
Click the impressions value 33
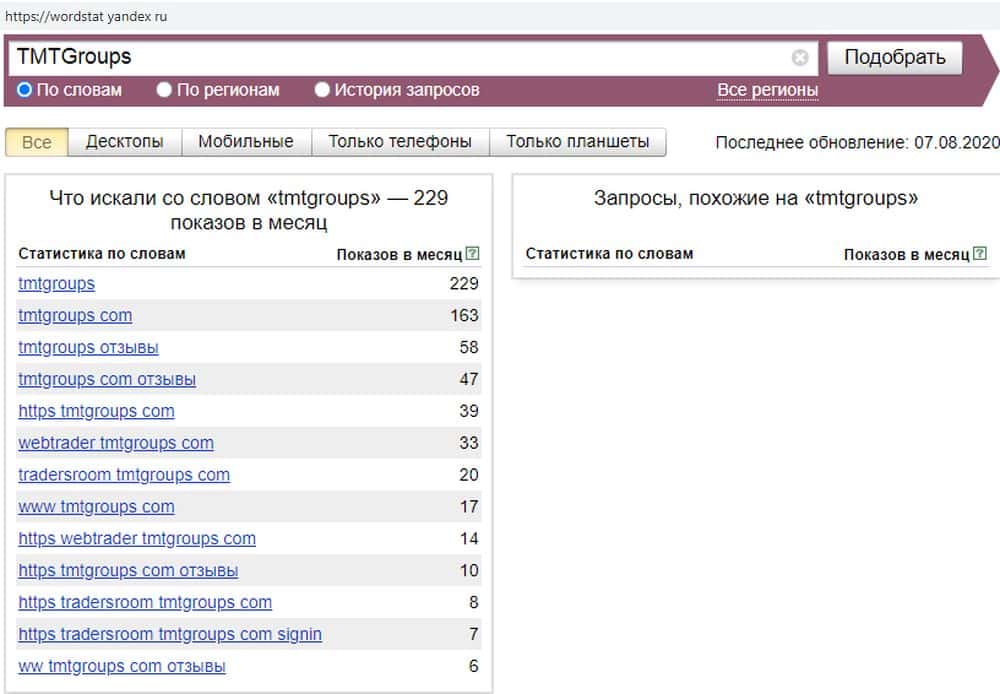click(469, 443)
